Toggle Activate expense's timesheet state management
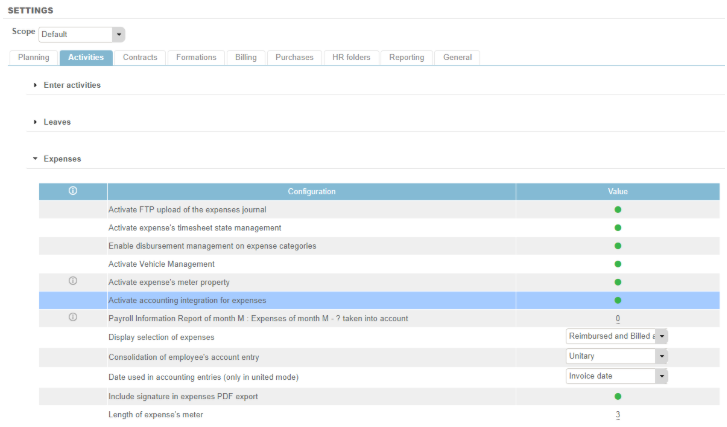The width and height of the screenshot is (727, 427). tap(617, 228)
